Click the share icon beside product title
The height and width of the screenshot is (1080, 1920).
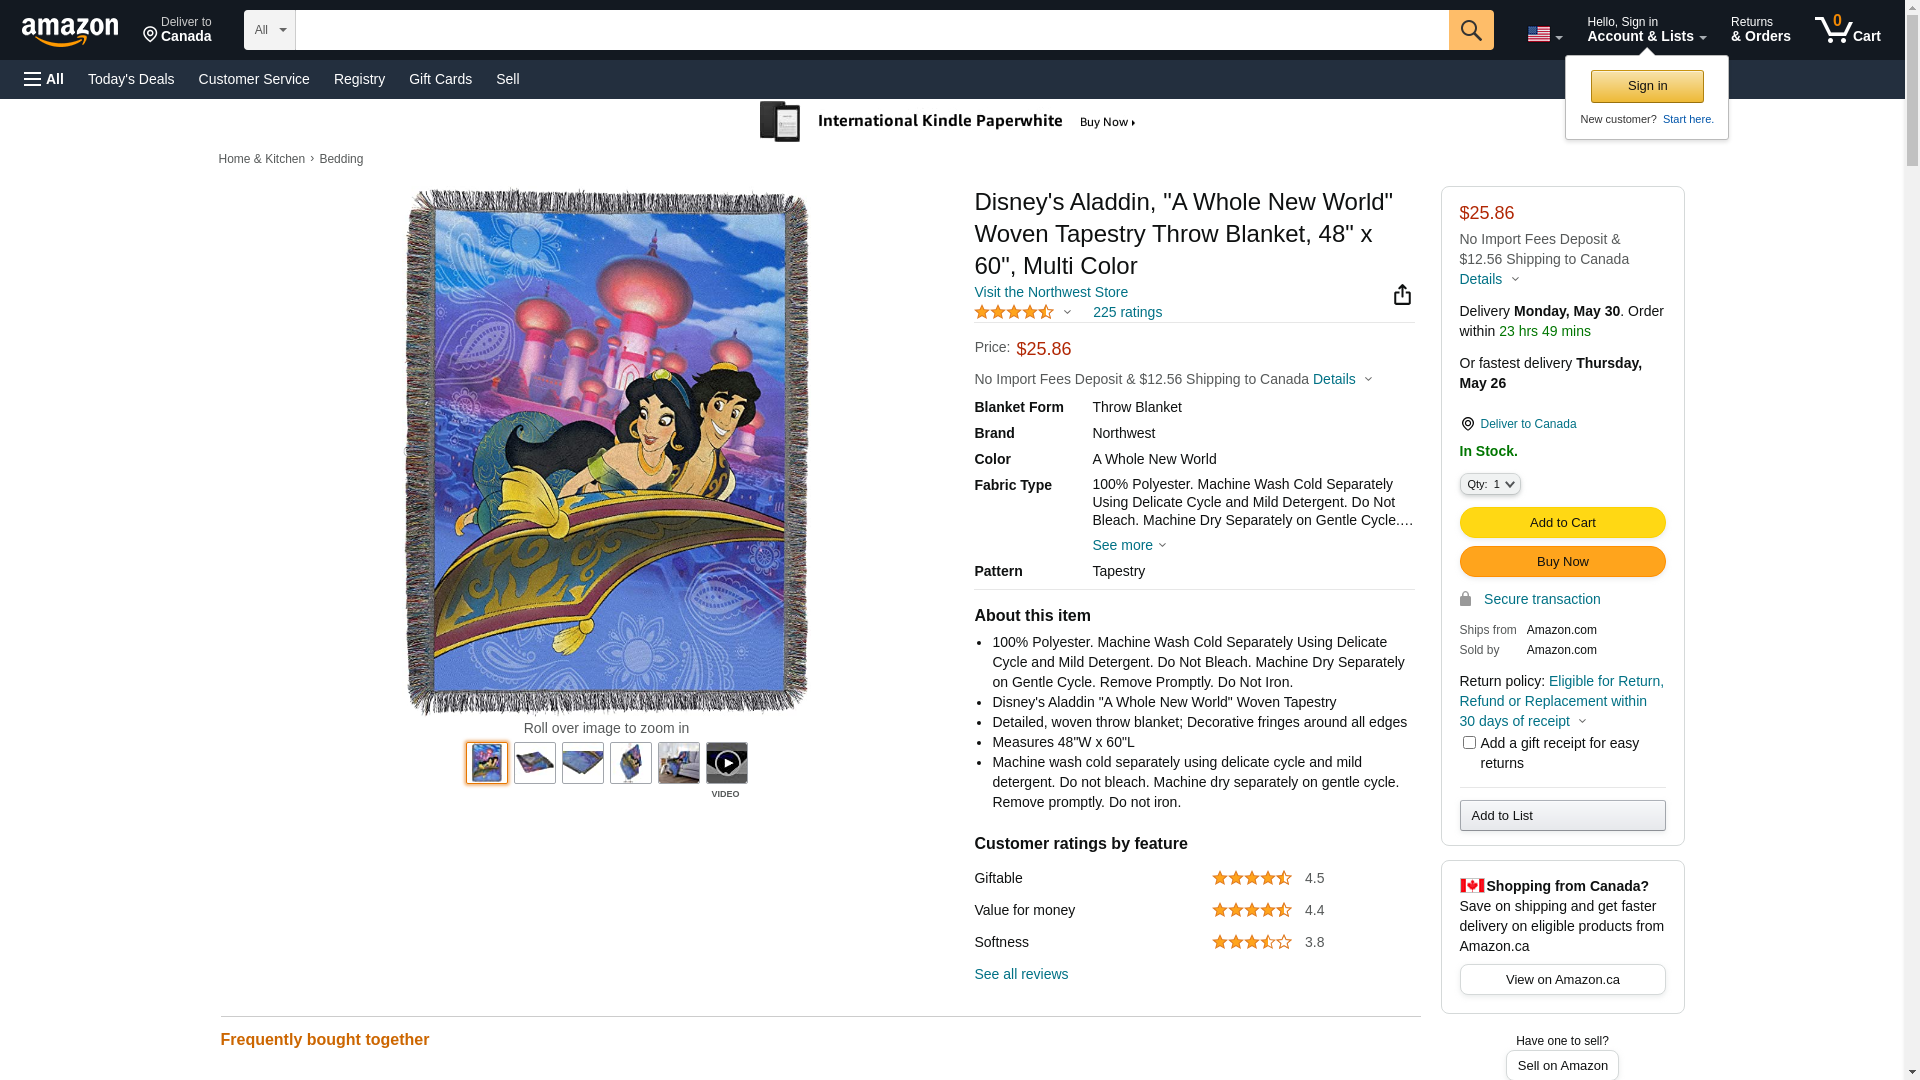coord(1402,294)
